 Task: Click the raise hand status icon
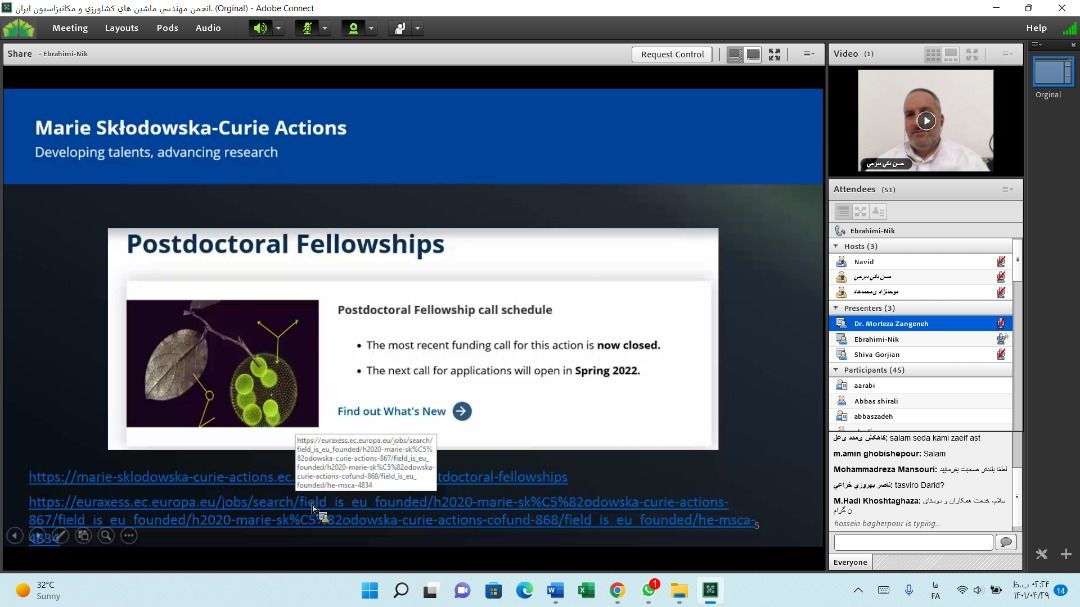click(400, 28)
